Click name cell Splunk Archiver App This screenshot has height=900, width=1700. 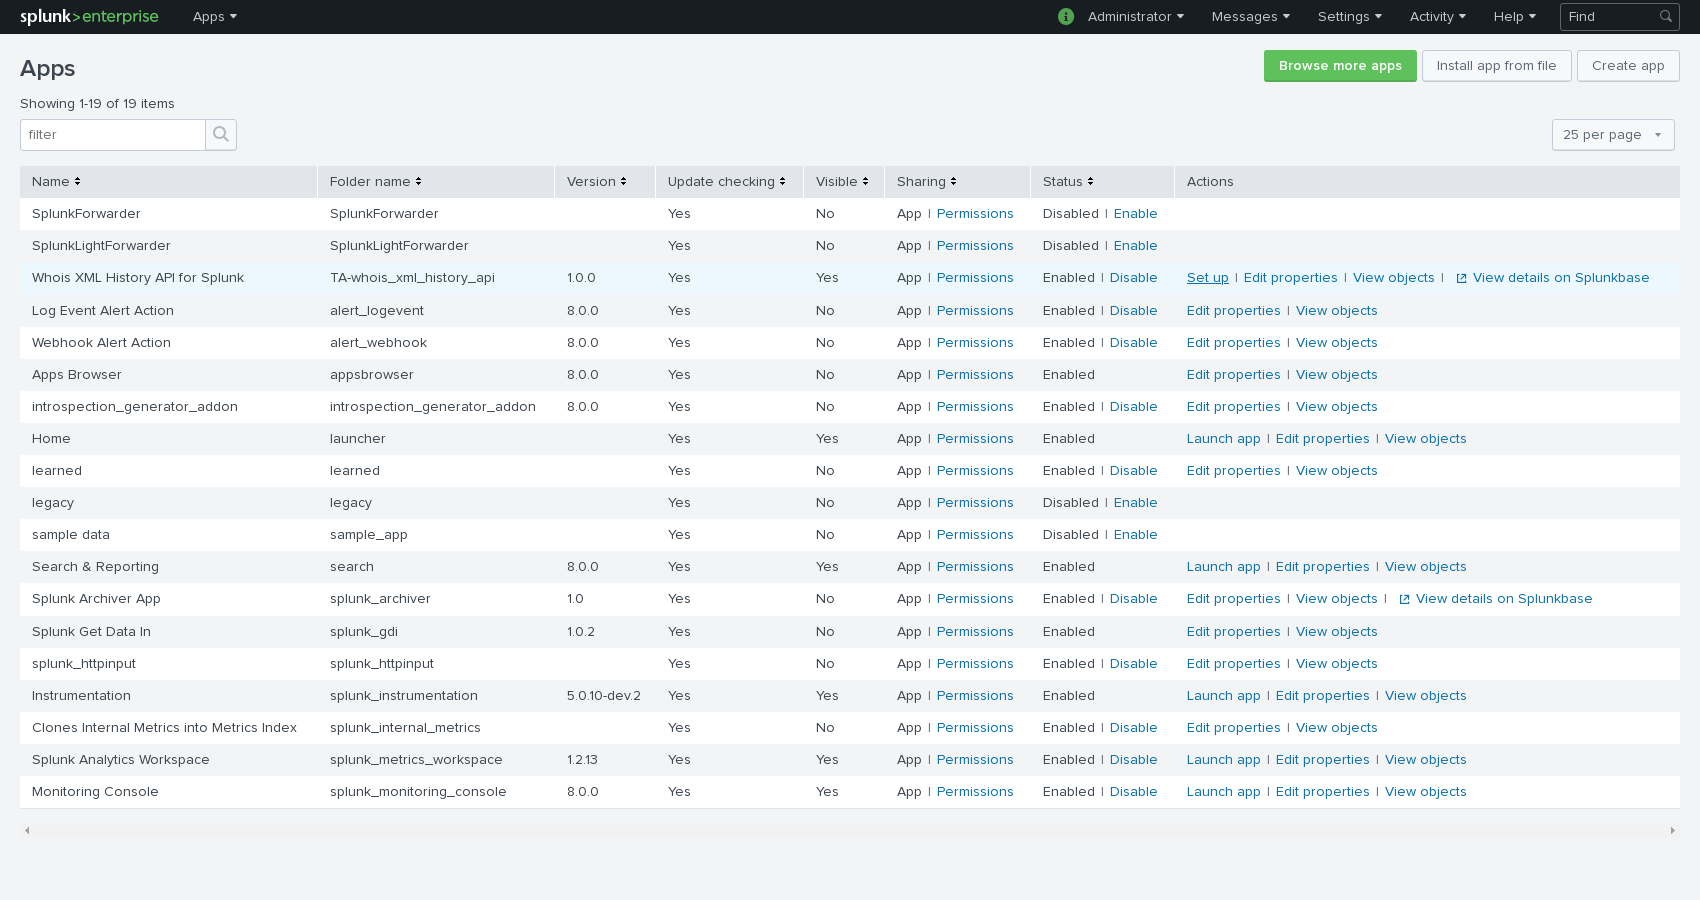96,599
